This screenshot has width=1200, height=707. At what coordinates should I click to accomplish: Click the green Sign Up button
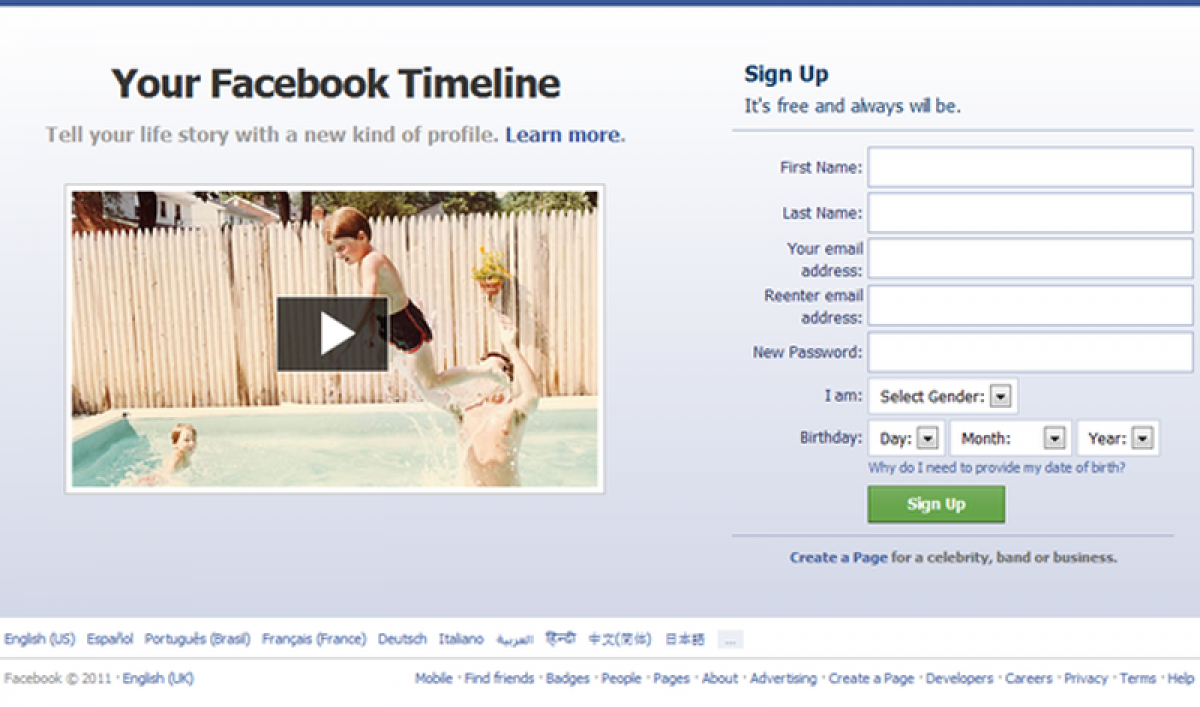tap(936, 504)
